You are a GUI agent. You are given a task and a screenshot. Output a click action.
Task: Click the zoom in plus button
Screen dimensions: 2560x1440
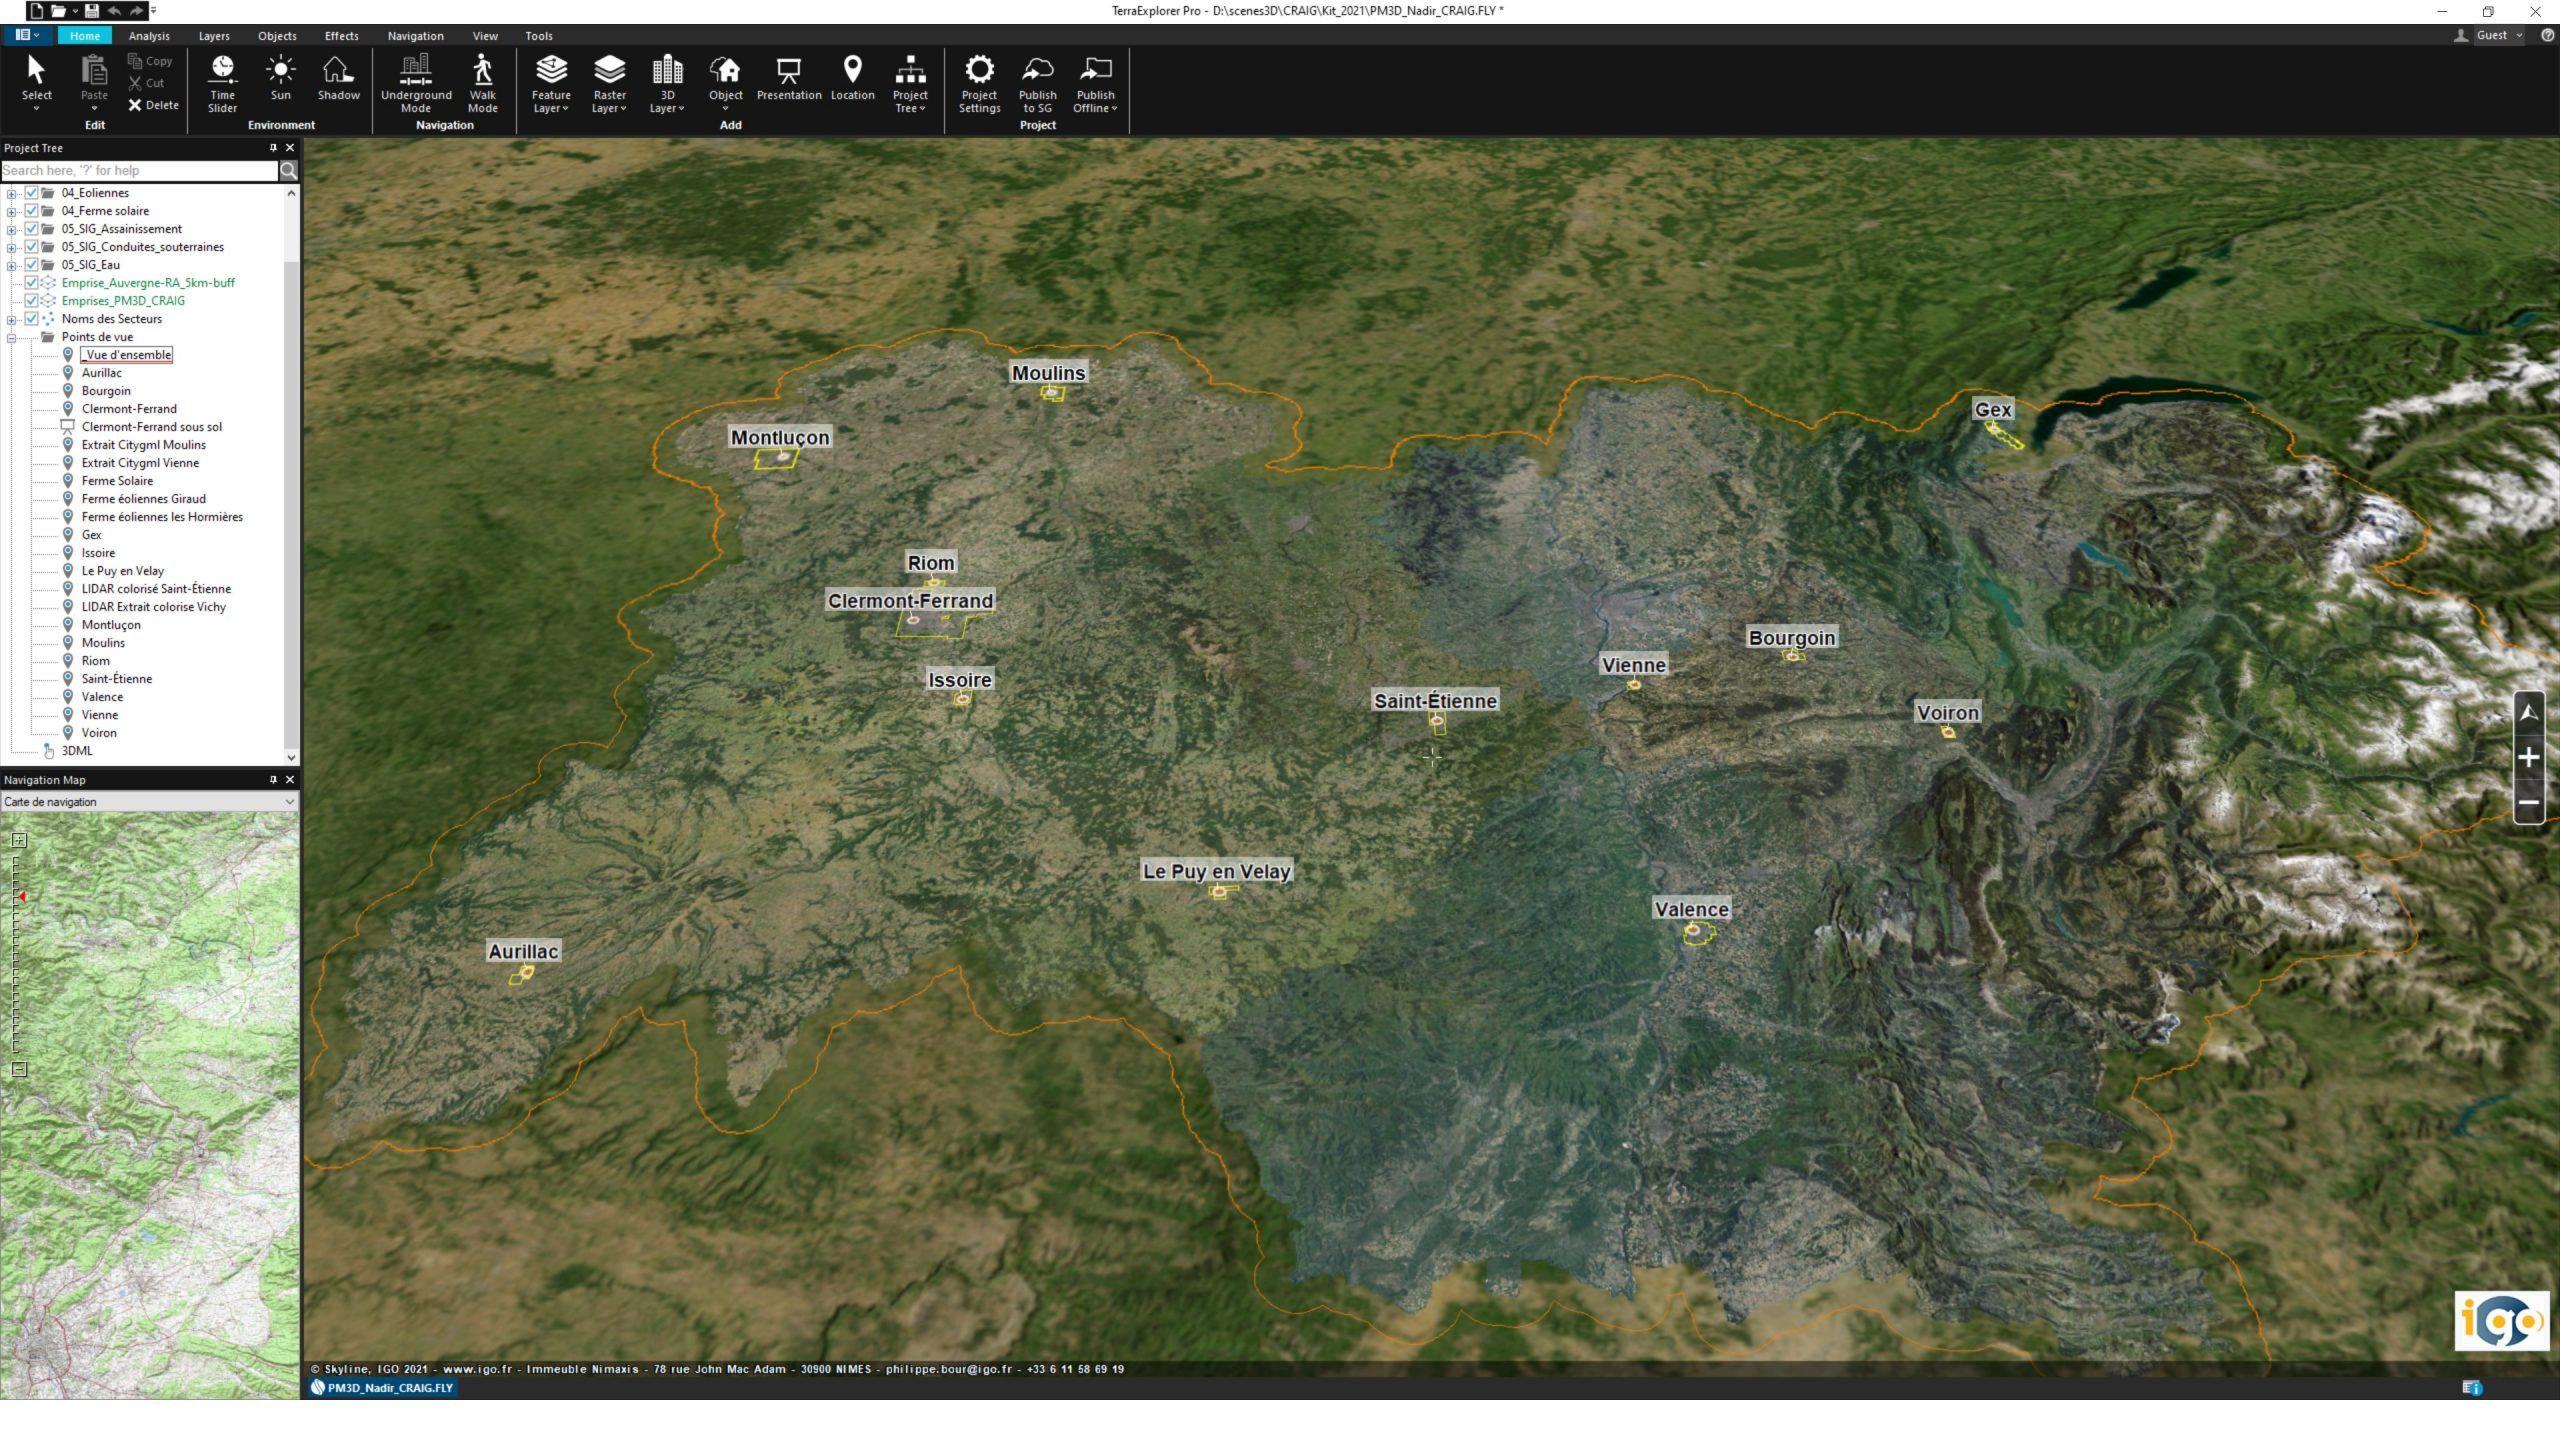[x=2528, y=758]
